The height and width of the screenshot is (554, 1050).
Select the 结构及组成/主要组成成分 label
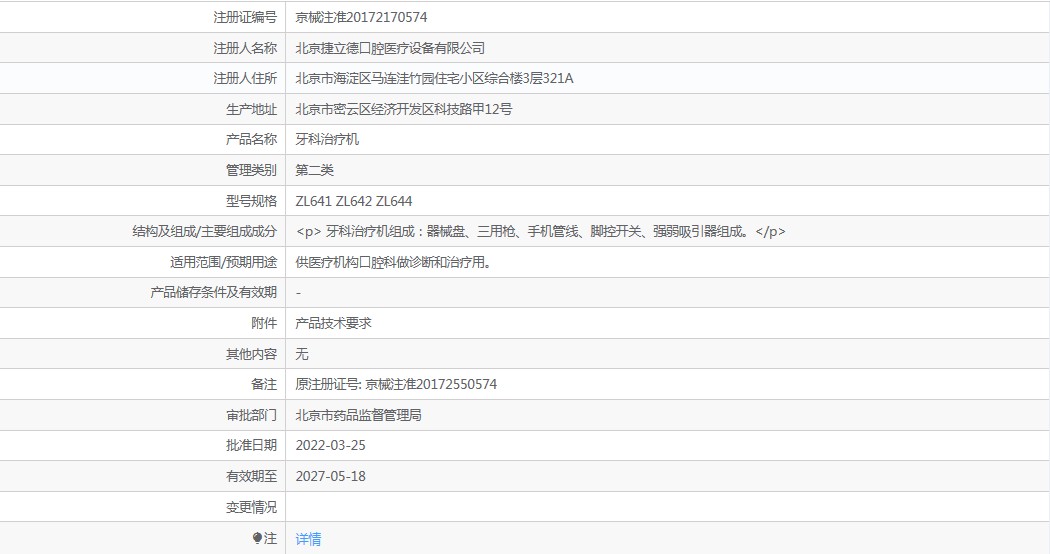205,232
